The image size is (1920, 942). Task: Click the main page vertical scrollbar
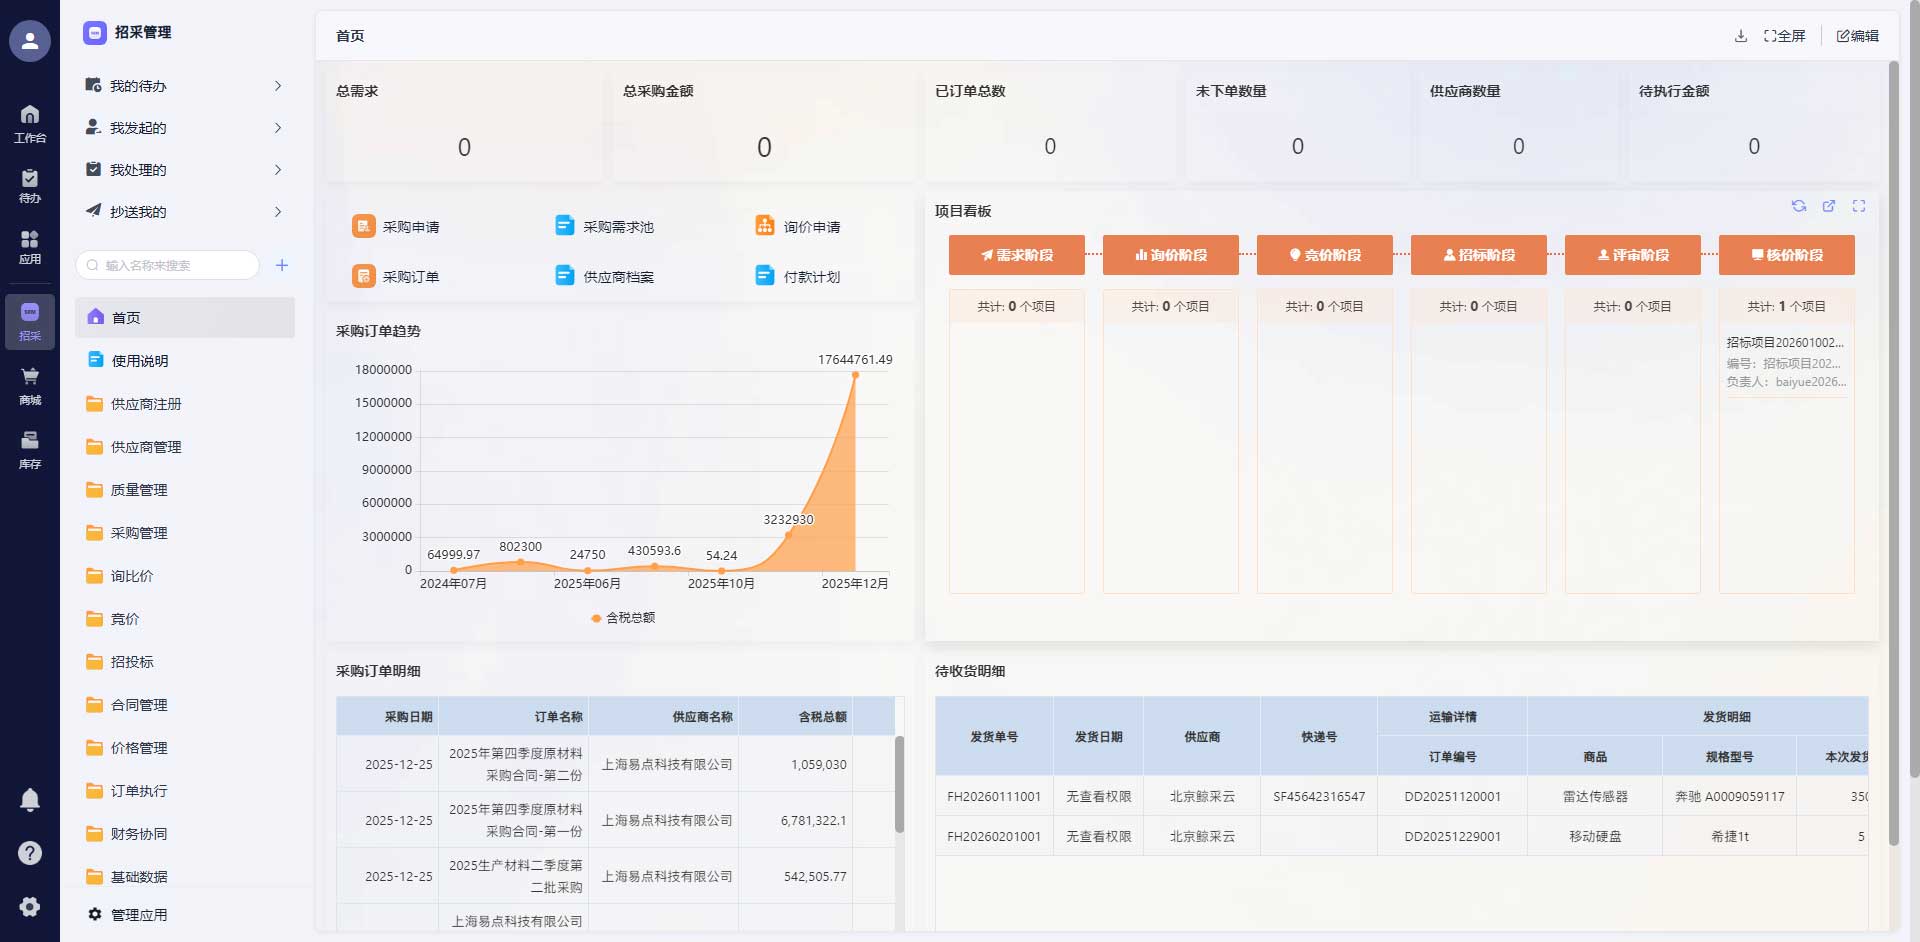[1893, 452]
